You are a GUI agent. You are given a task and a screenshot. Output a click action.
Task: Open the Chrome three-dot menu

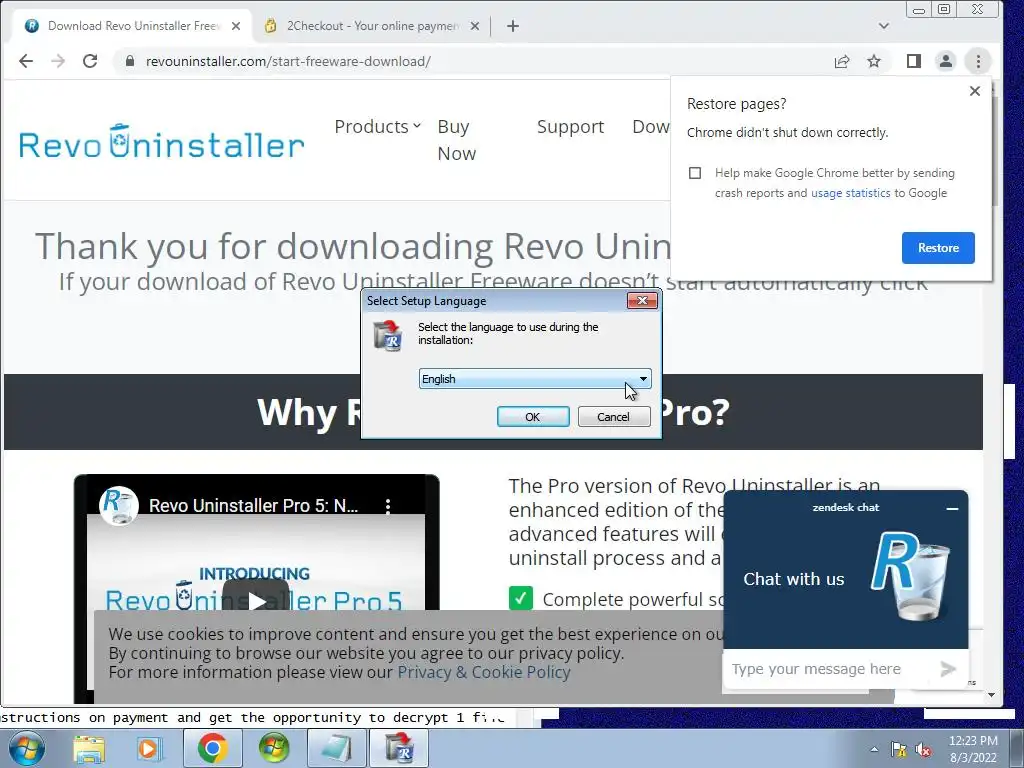point(978,61)
